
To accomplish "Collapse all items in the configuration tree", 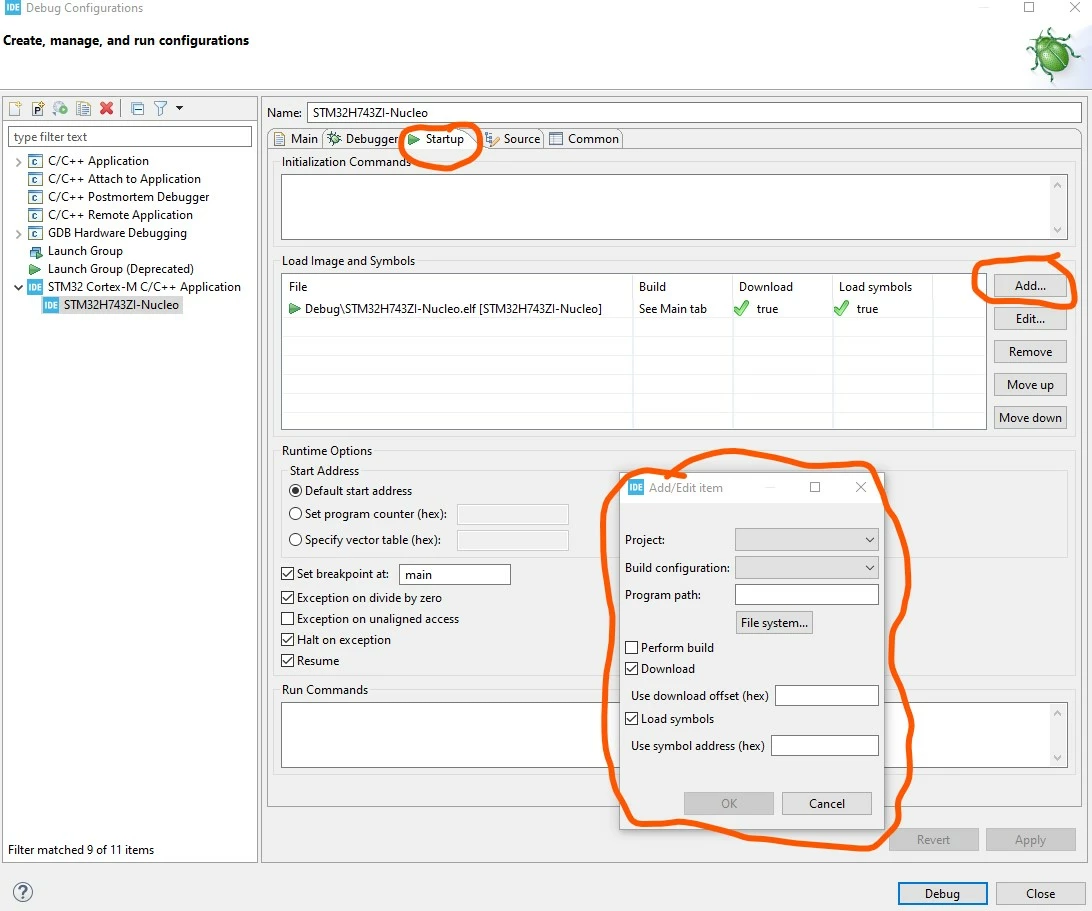I will pos(138,108).
